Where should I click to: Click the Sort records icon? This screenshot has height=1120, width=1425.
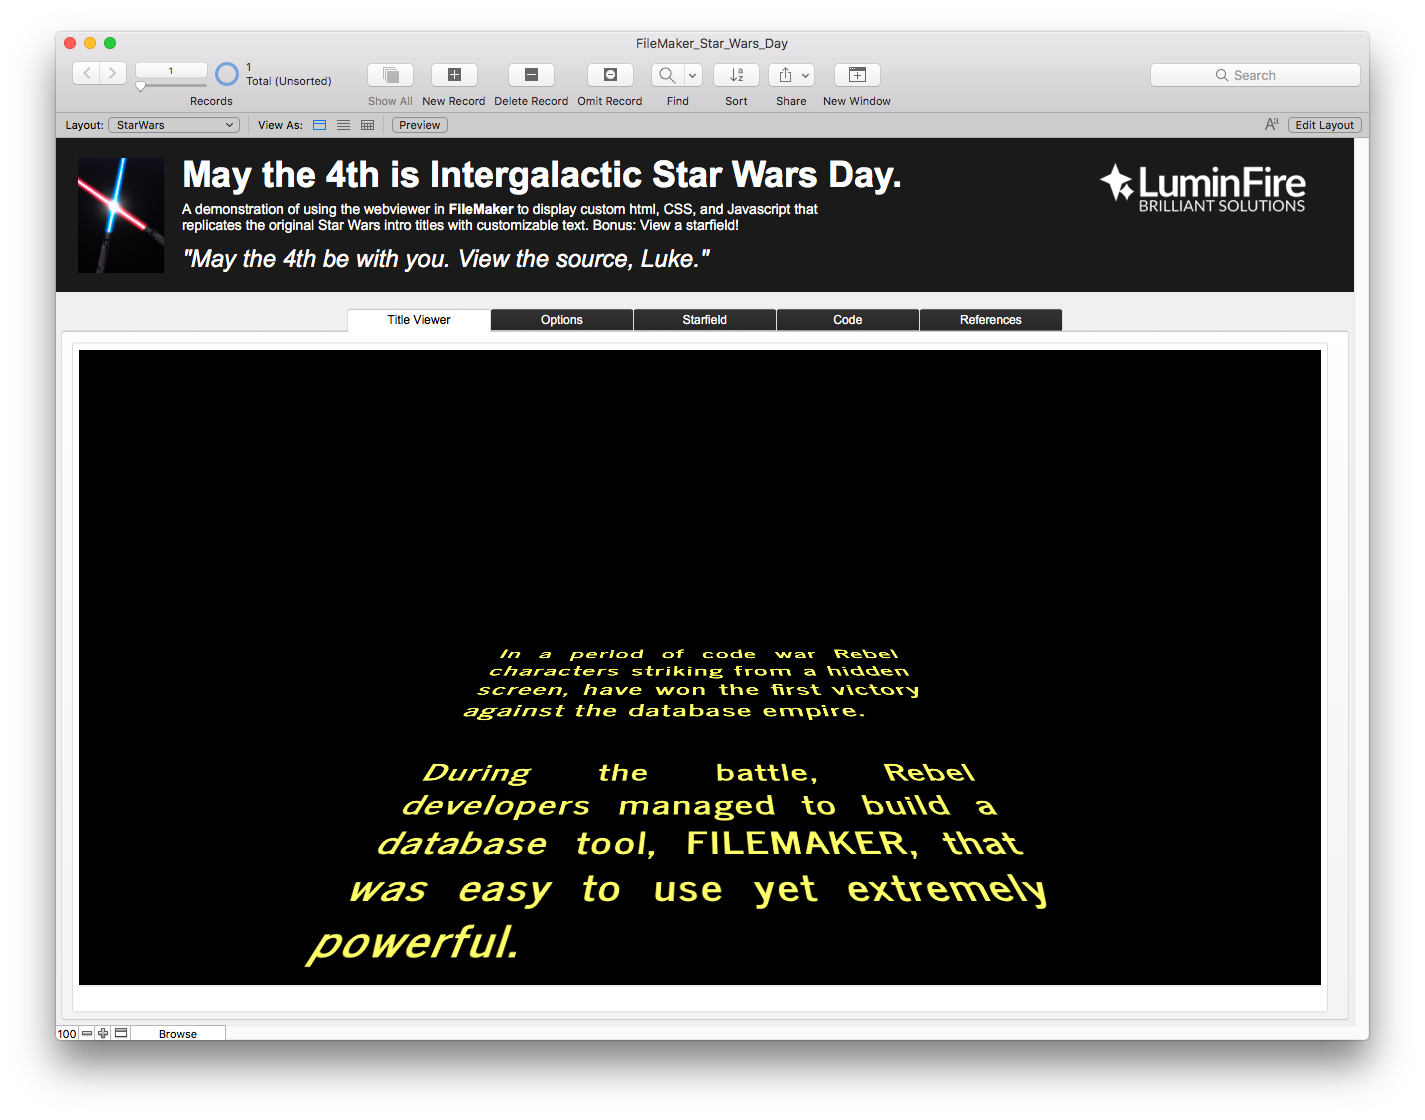click(736, 75)
